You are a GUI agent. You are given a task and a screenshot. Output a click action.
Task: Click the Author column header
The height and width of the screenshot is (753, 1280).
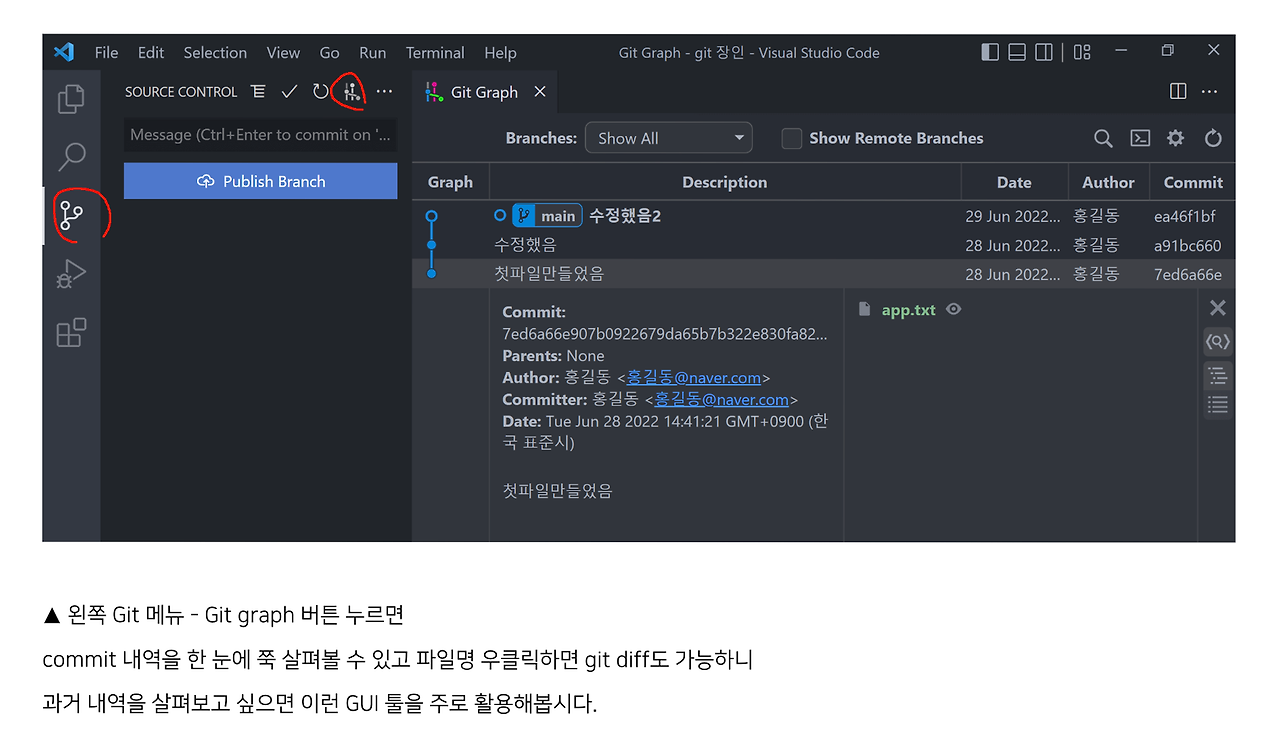[x=1108, y=182]
